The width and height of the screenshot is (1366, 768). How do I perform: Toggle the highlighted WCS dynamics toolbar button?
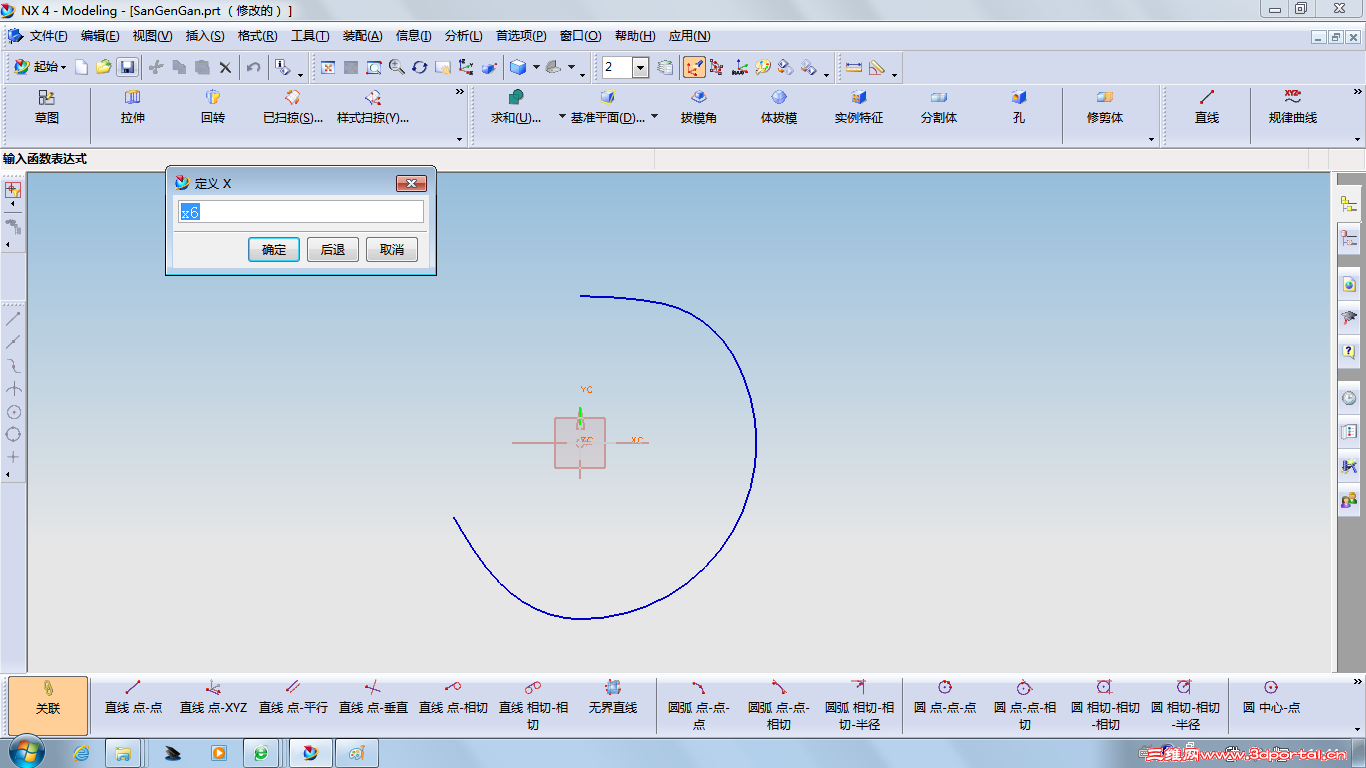tap(694, 67)
